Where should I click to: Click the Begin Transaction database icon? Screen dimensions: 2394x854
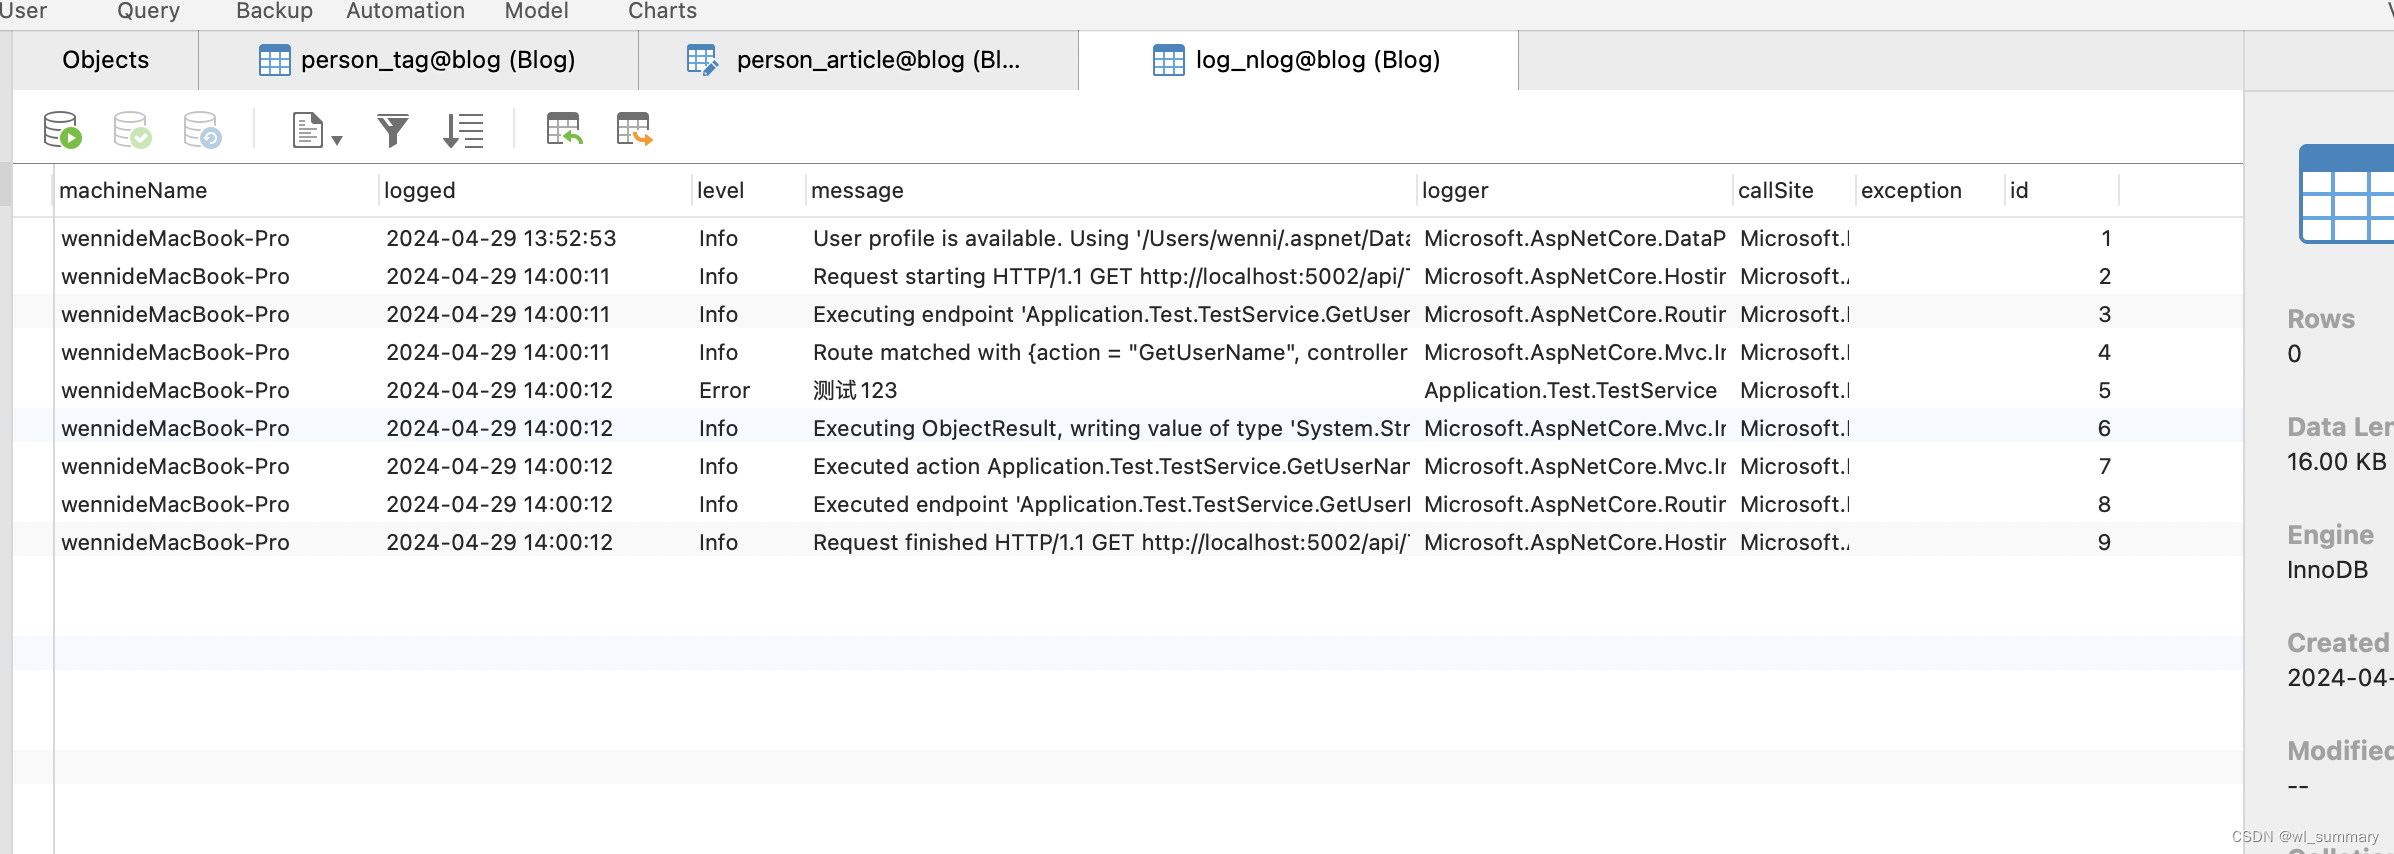(x=62, y=130)
